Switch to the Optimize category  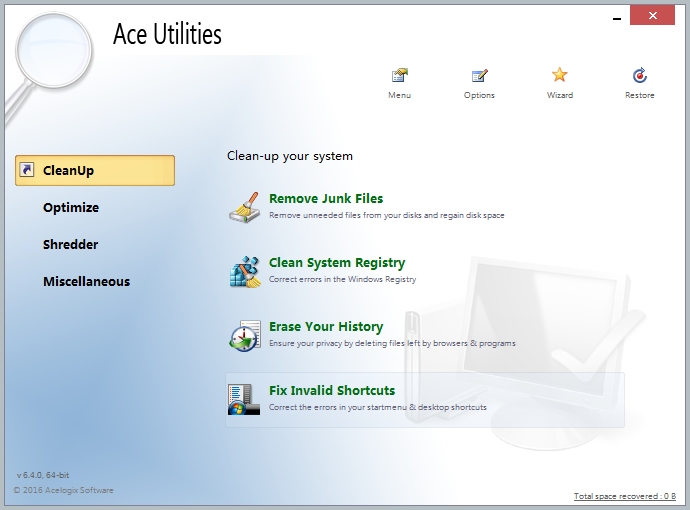71,208
